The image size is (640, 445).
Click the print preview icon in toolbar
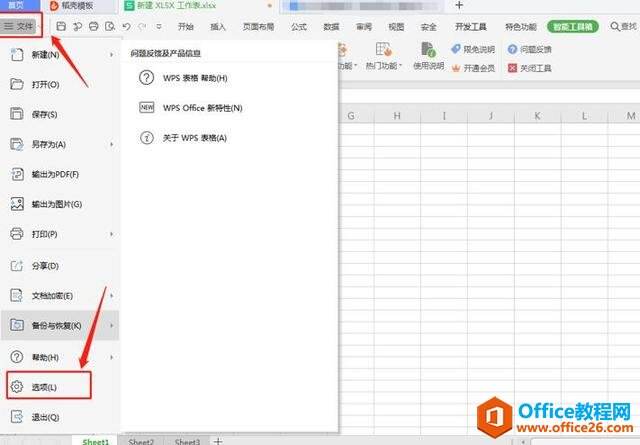[110, 27]
